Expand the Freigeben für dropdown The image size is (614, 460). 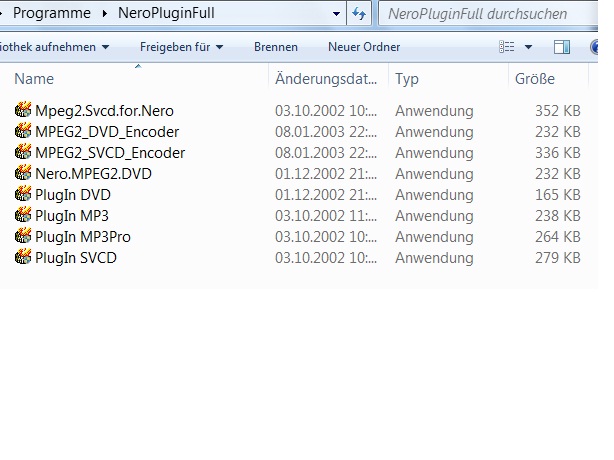(219, 47)
